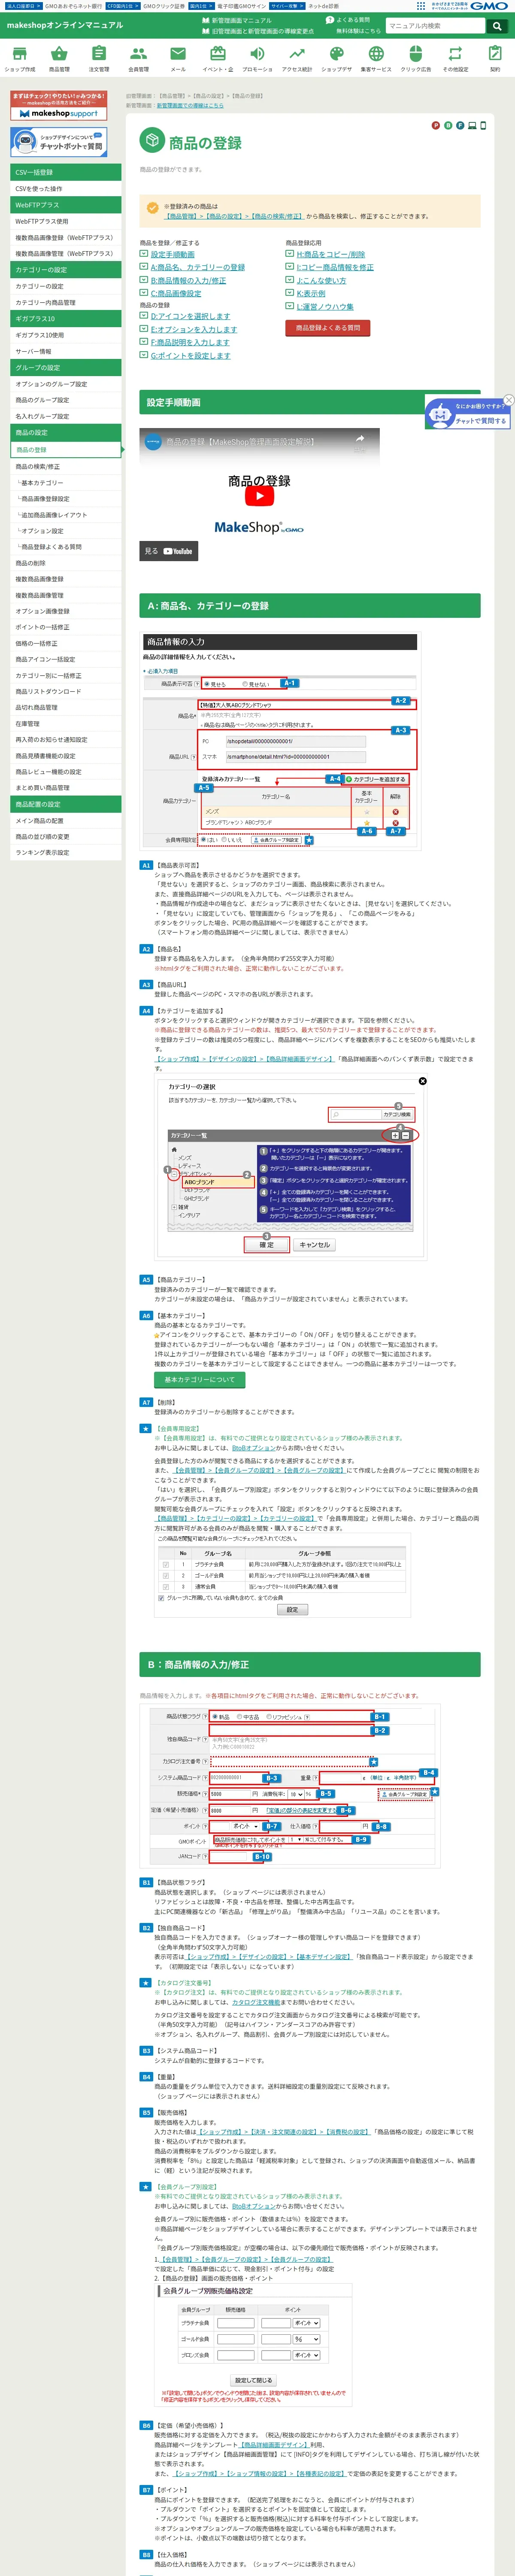
Task: Open the GMOあおぞらネット銀行 top link
Action: tap(72, 5)
